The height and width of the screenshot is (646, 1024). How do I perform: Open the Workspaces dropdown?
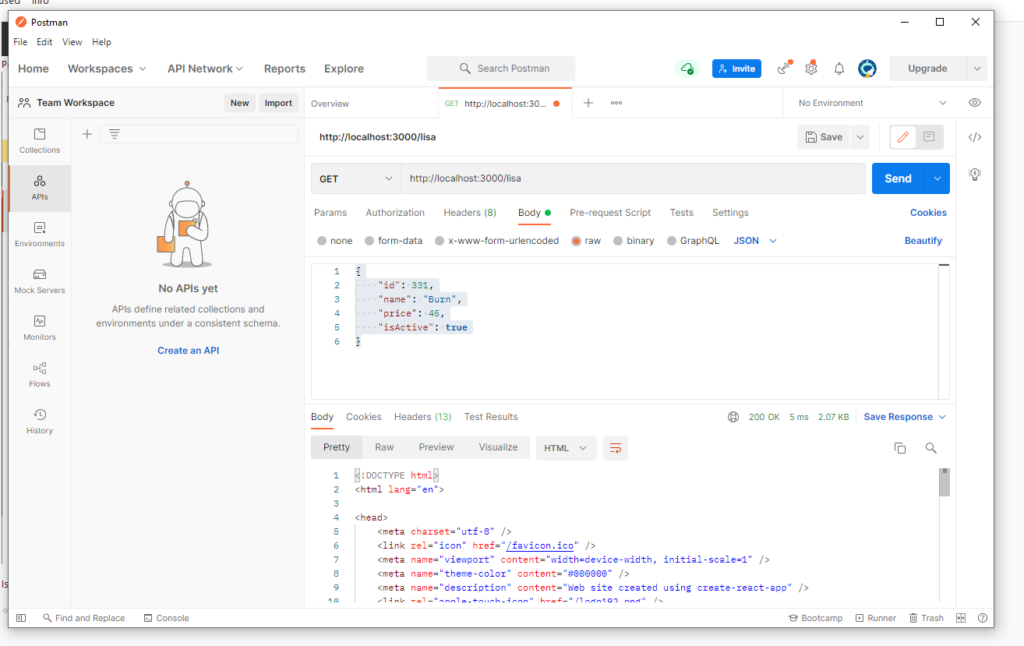click(x=106, y=69)
